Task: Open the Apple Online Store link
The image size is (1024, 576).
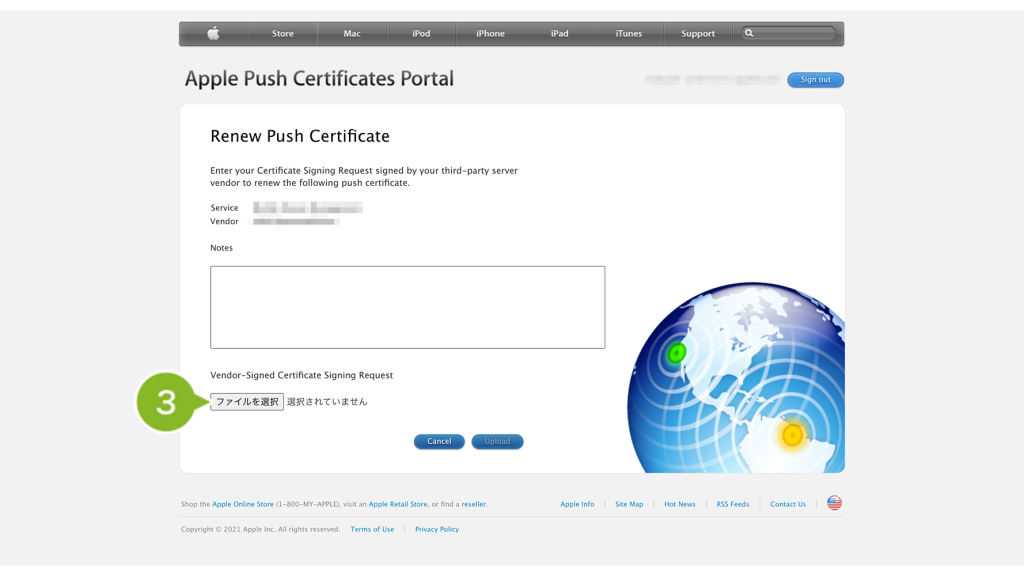Action: click(242, 505)
